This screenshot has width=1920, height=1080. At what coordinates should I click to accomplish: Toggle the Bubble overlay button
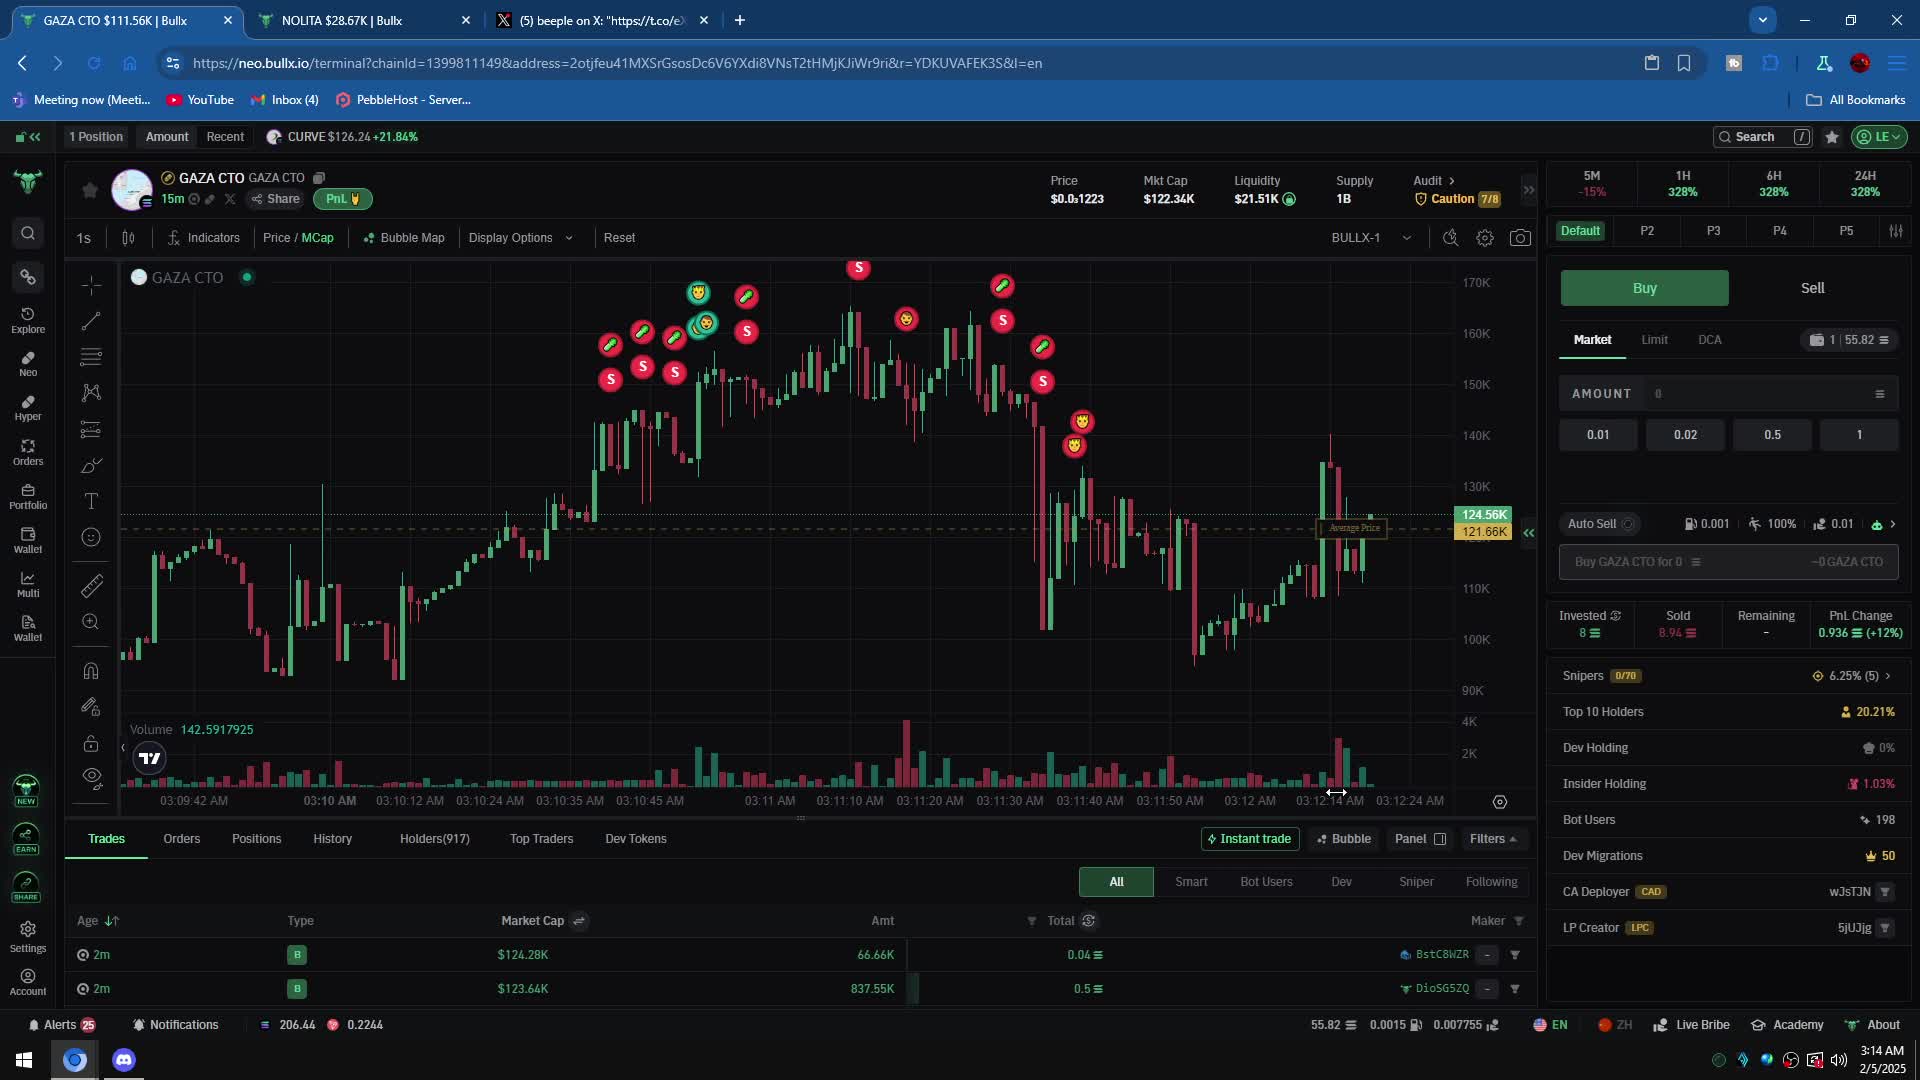pyautogui.click(x=1344, y=839)
